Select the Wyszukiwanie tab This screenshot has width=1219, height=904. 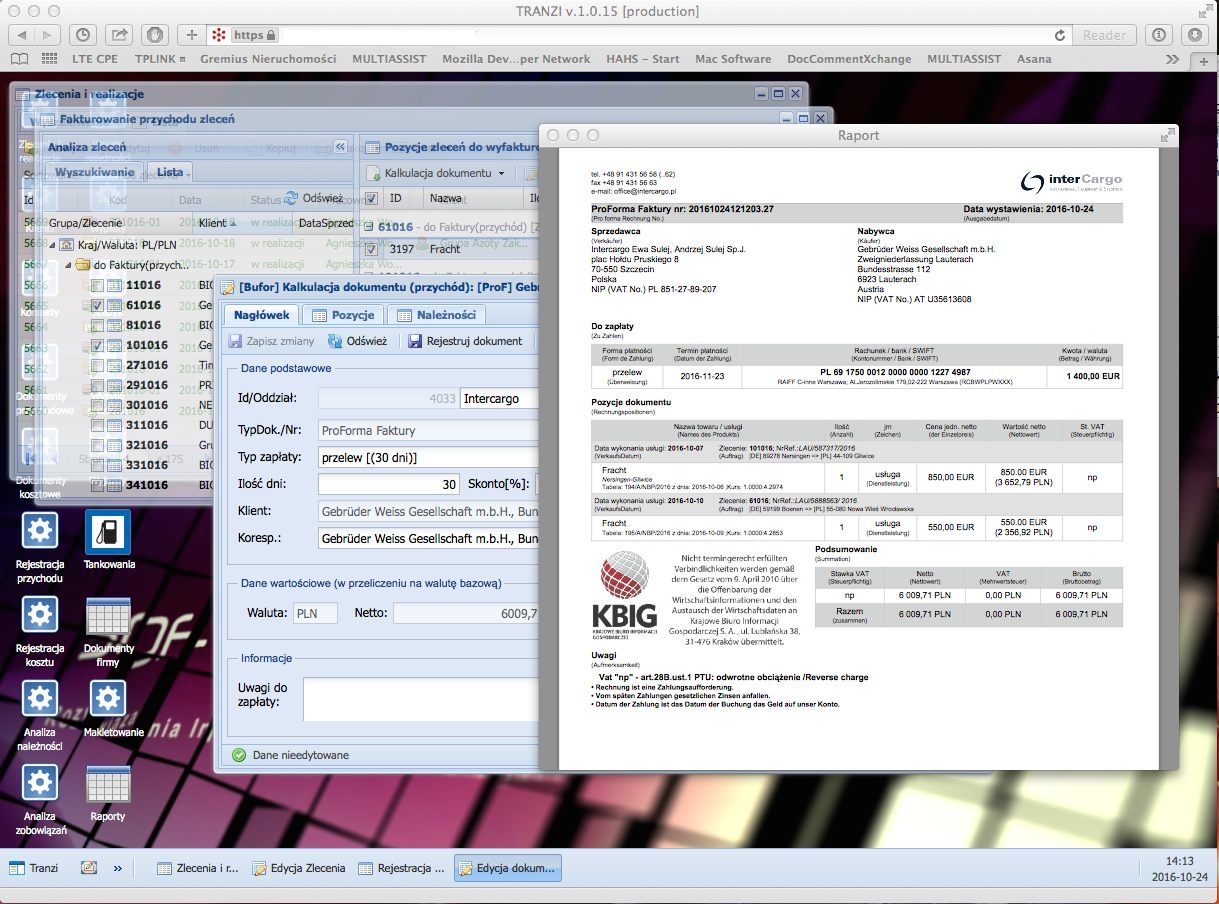[95, 172]
